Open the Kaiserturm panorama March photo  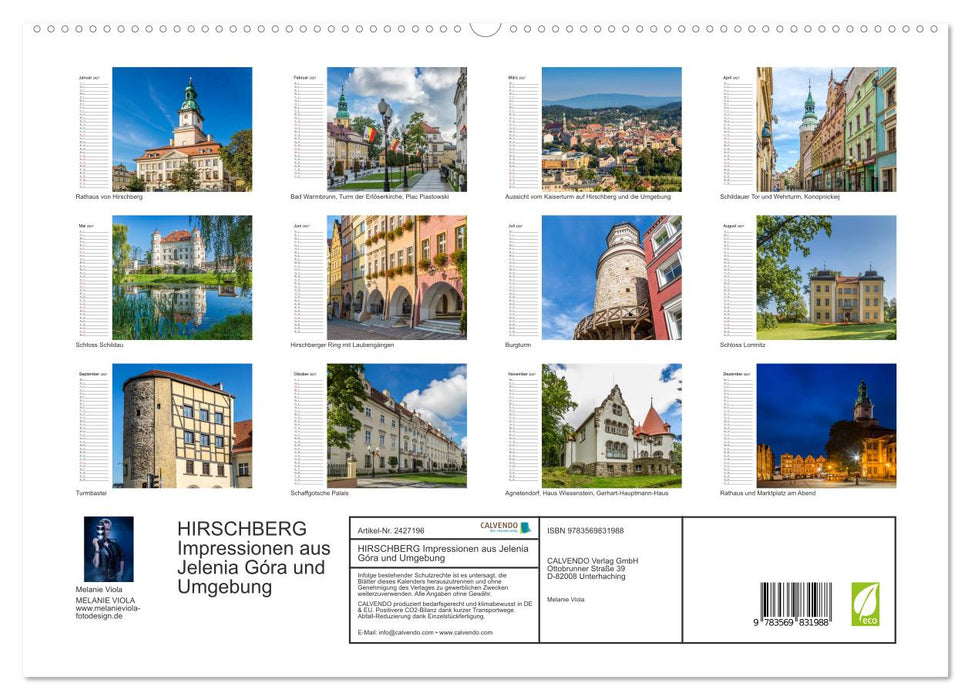click(612, 129)
